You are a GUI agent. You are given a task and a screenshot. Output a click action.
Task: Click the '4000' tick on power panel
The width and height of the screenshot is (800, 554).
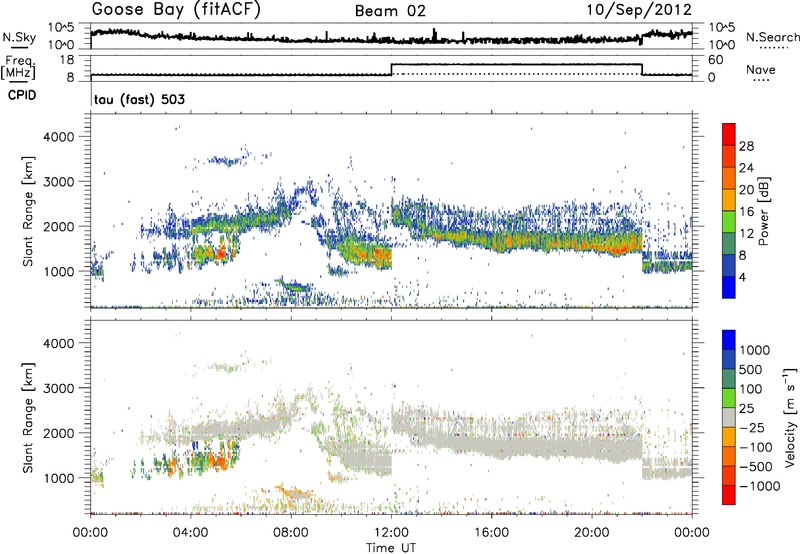pos(59,137)
